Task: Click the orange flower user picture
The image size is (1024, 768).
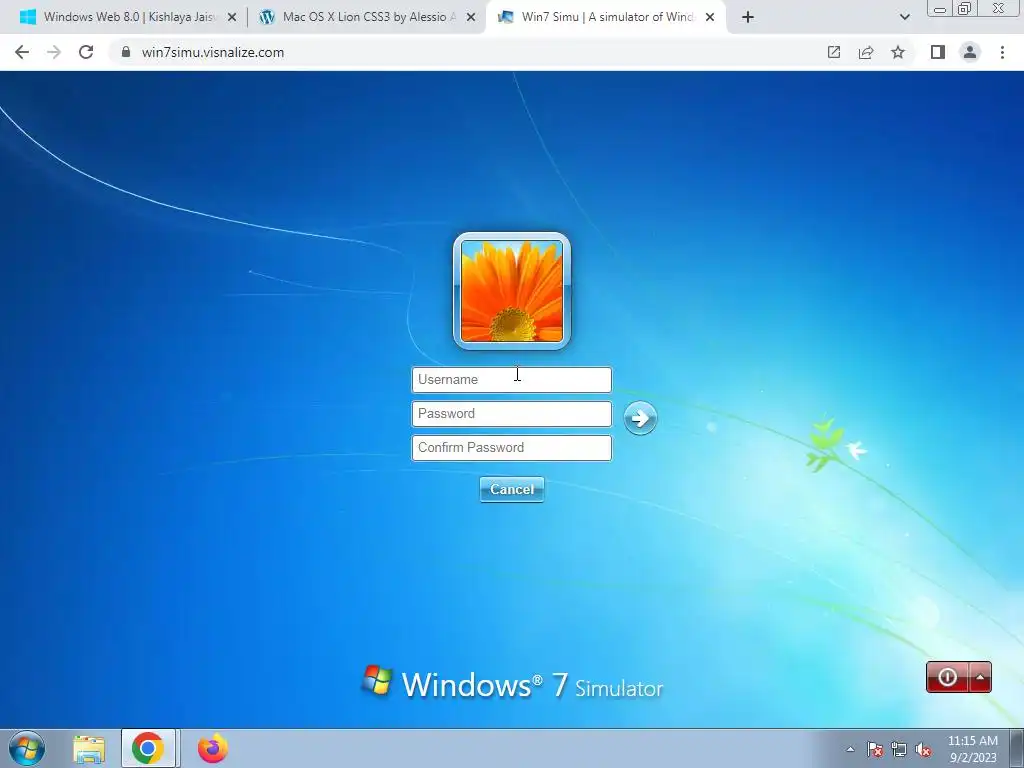Action: (512, 291)
